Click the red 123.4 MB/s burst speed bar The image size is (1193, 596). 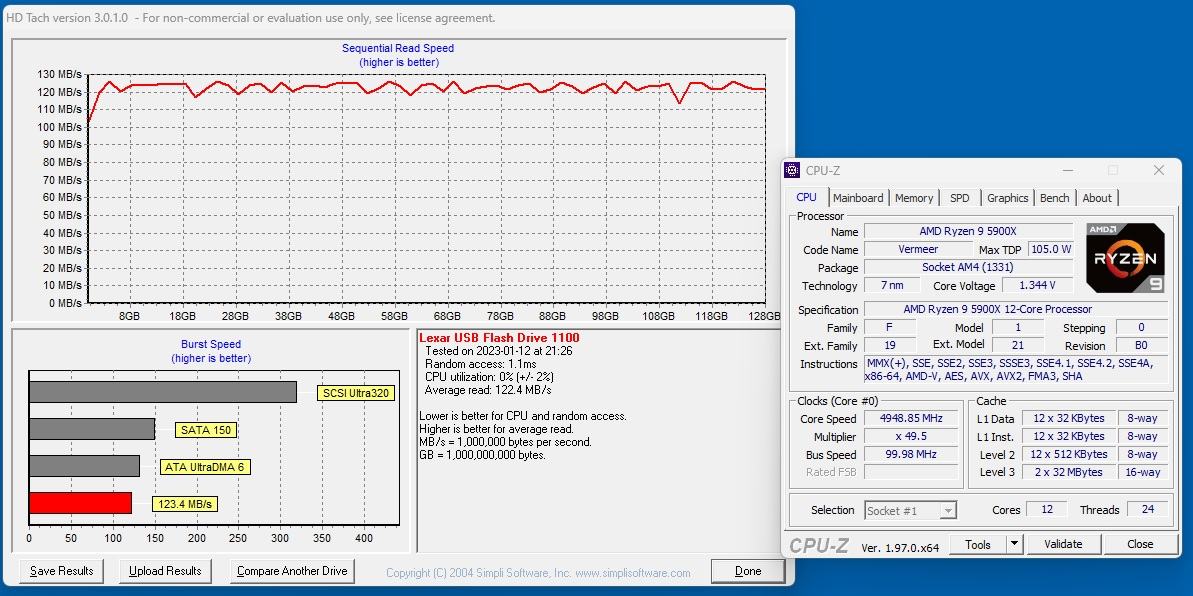coord(80,503)
